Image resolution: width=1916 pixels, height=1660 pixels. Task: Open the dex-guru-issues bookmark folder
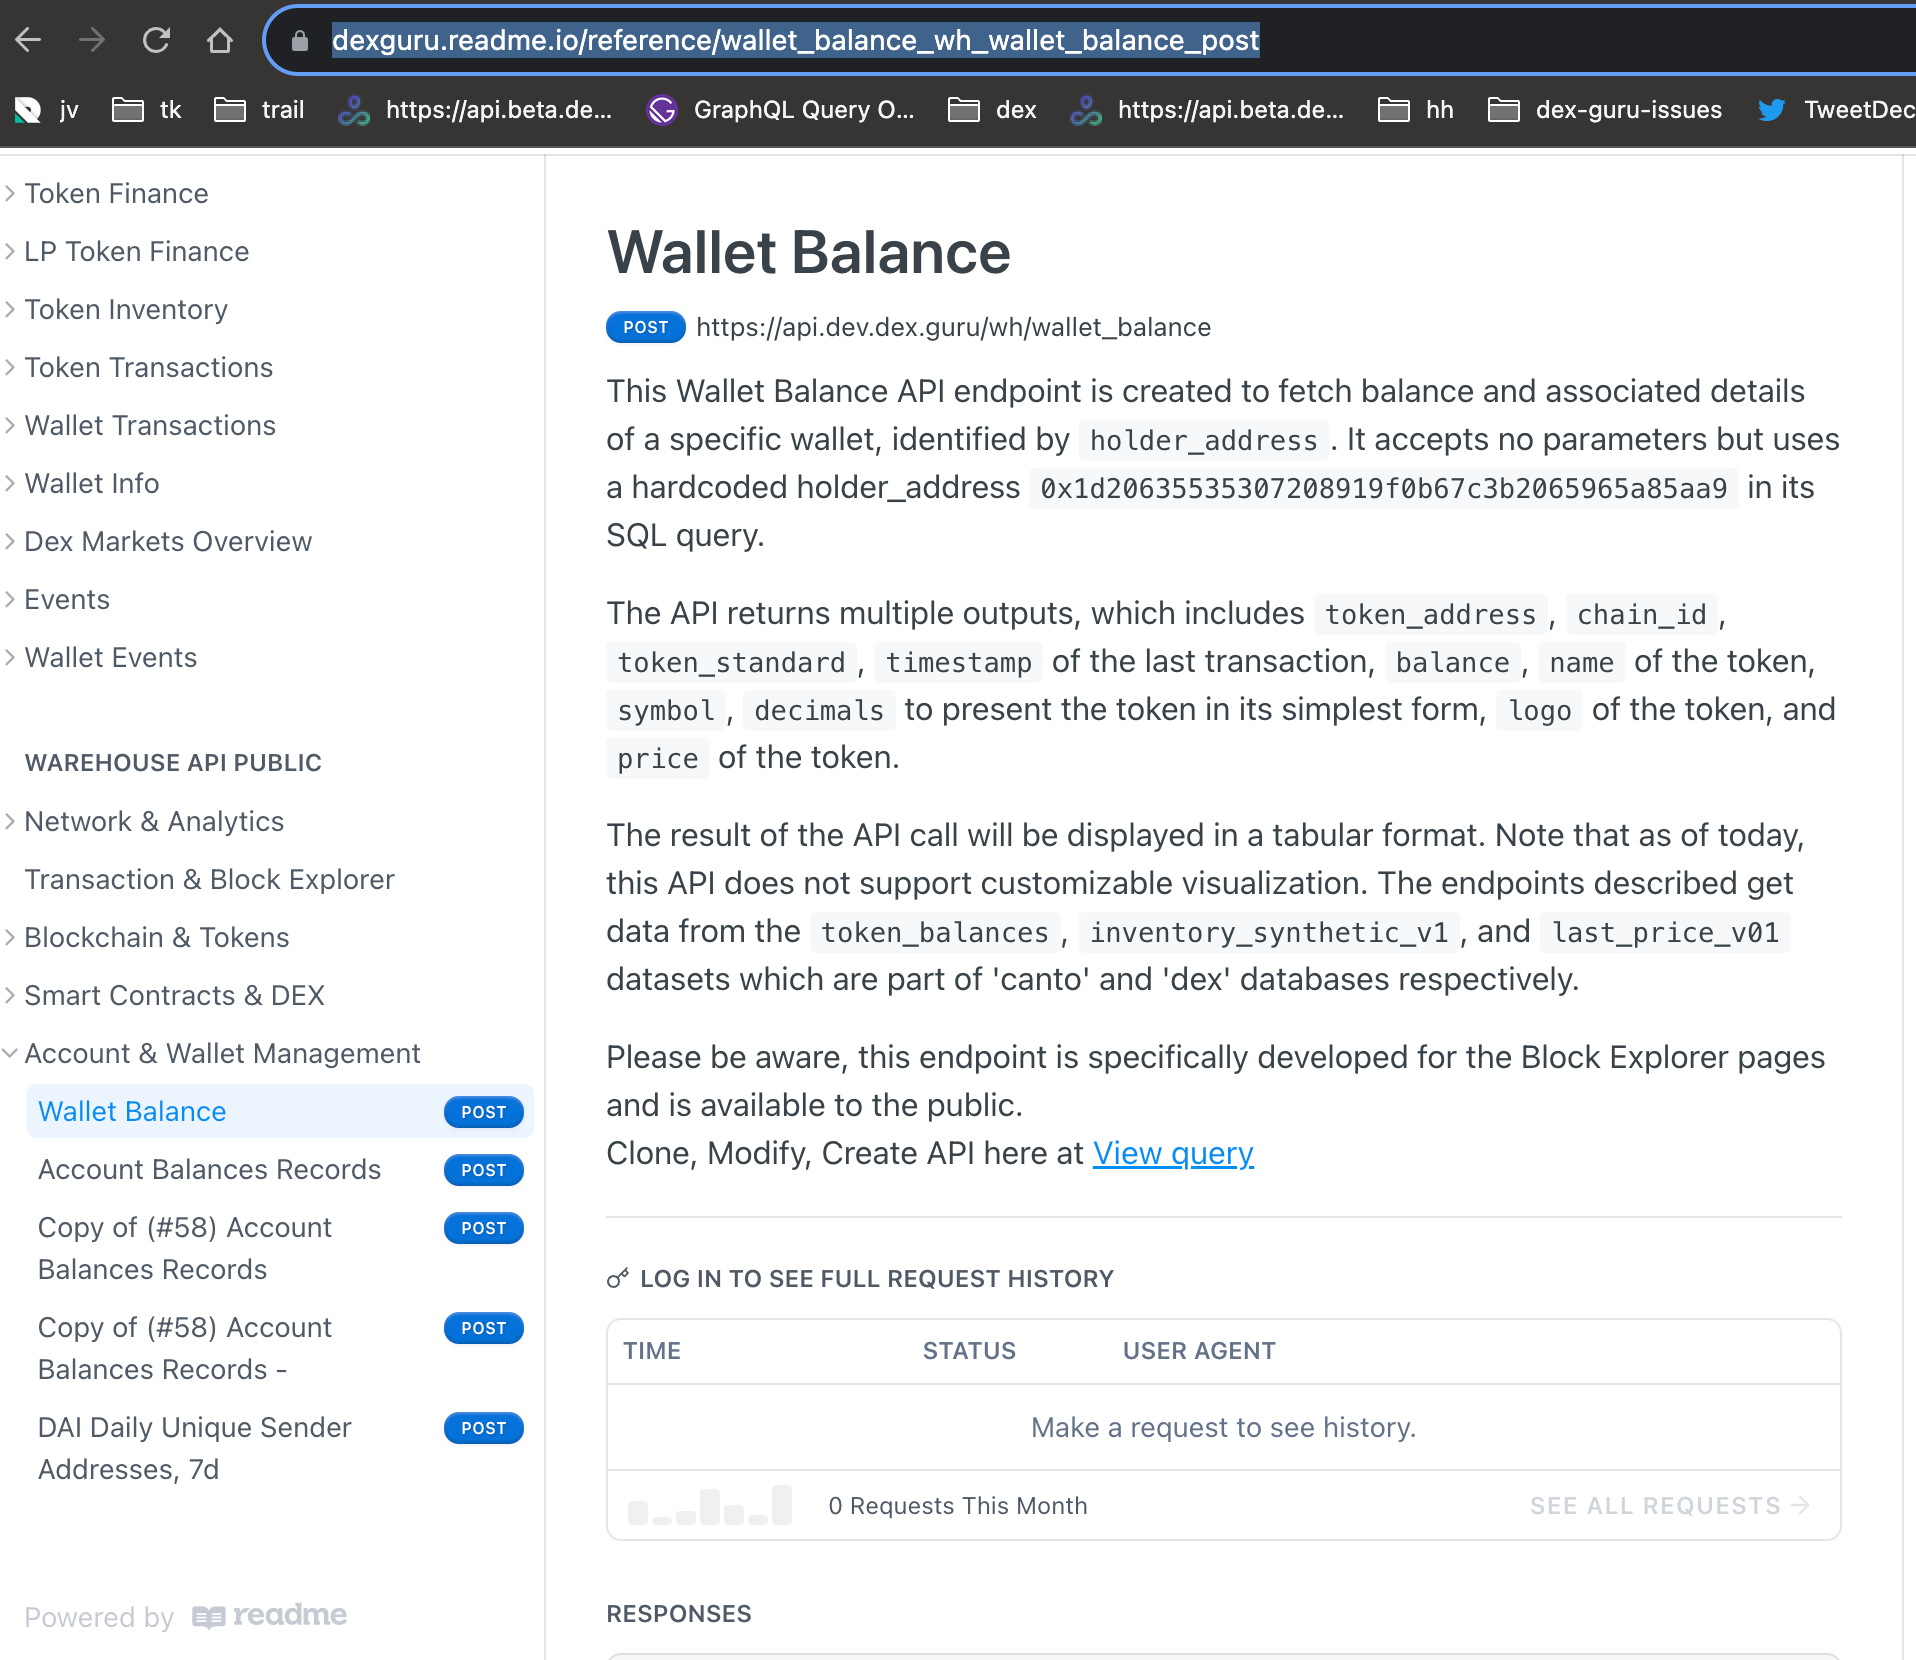click(1605, 110)
